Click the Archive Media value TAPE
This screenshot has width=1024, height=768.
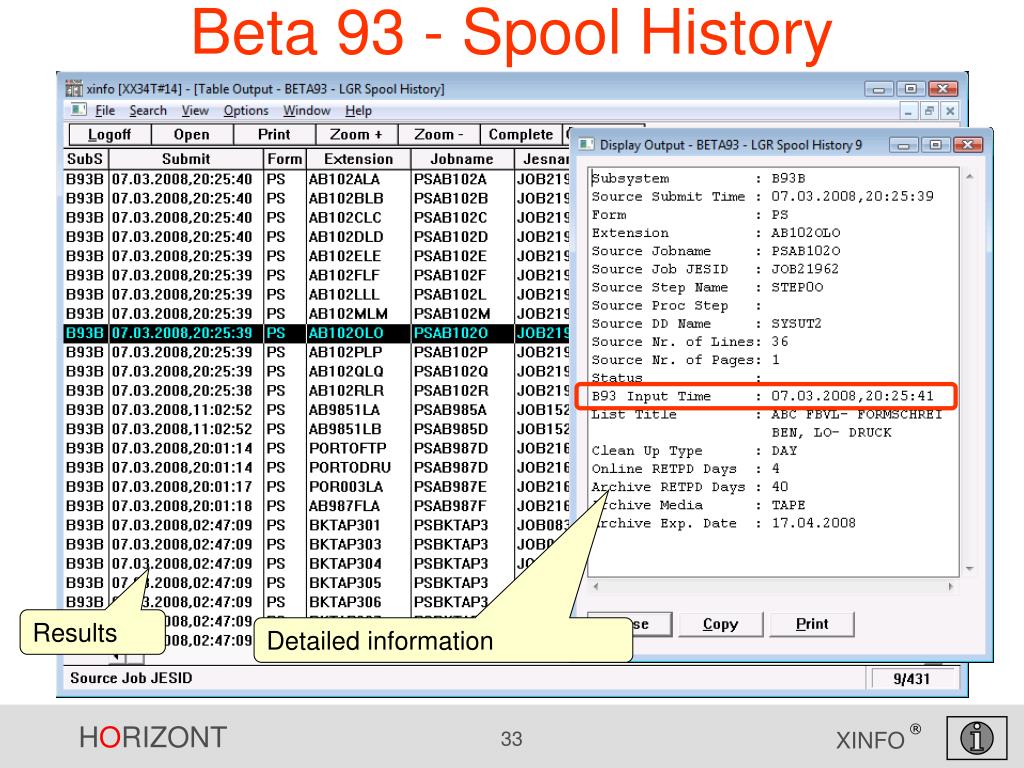coord(788,505)
